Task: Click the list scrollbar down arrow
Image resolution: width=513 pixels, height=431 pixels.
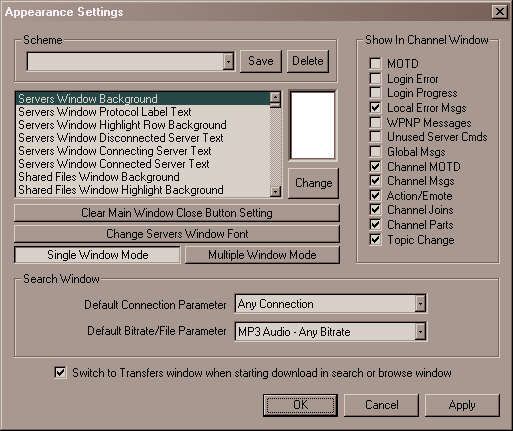Action: coord(275,191)
